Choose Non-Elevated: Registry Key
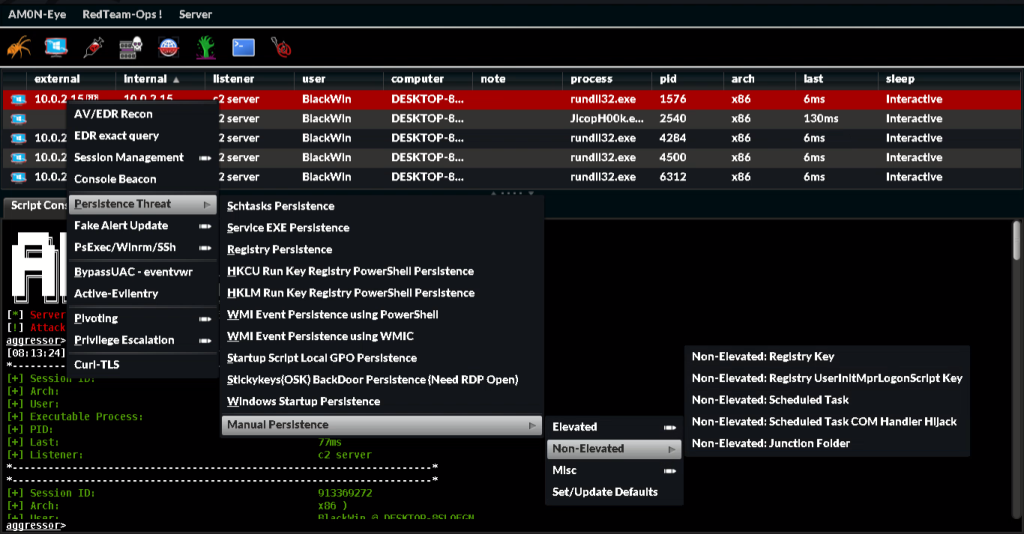The width and height of the screenshot is (1024, 534). click(x=827, y=357)
